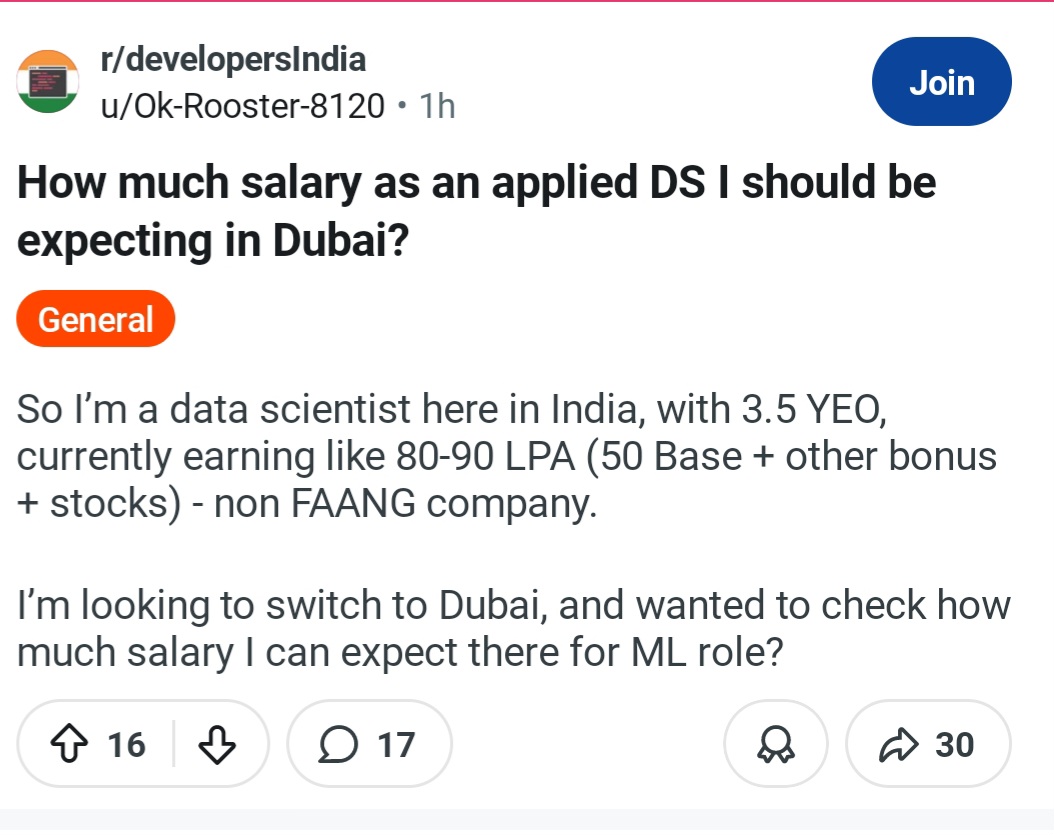
Task: Click the pink loading bar at the top
Action: pyautogui.click(x=527, y=2)
